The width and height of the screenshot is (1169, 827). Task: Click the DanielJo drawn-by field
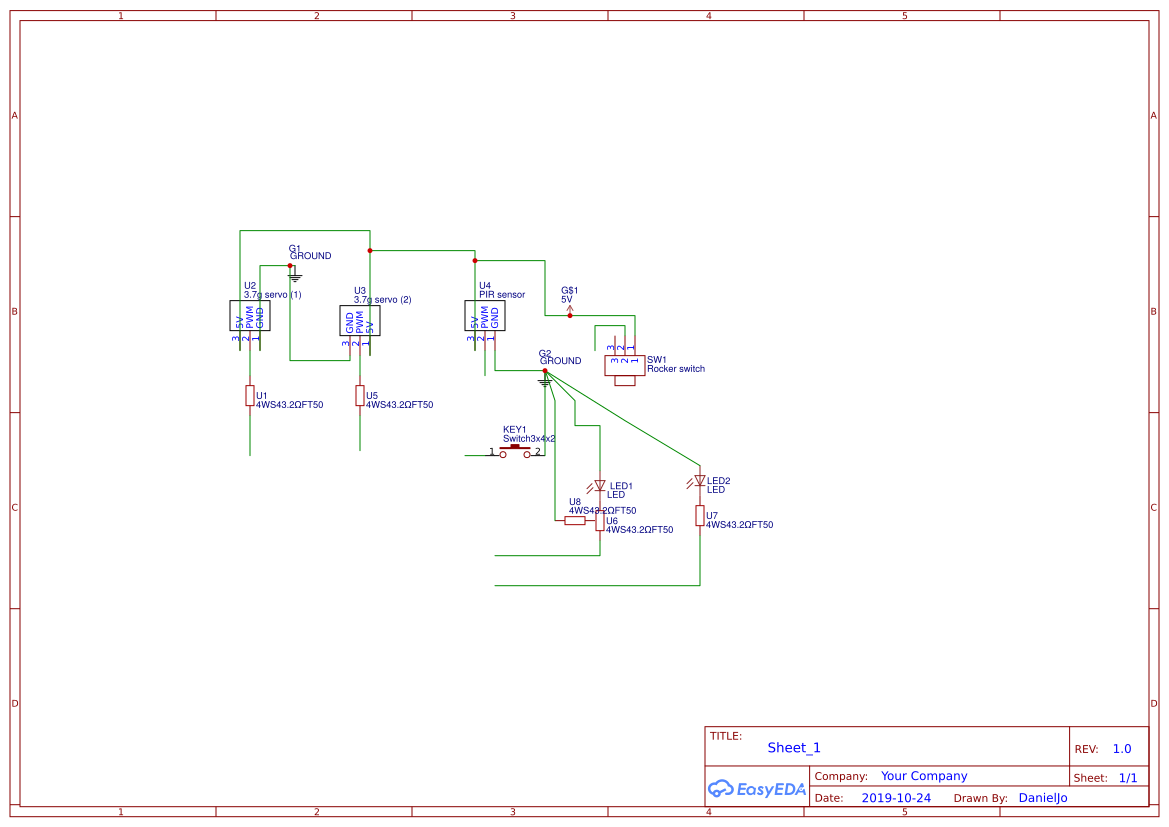tap(1043, 797)
